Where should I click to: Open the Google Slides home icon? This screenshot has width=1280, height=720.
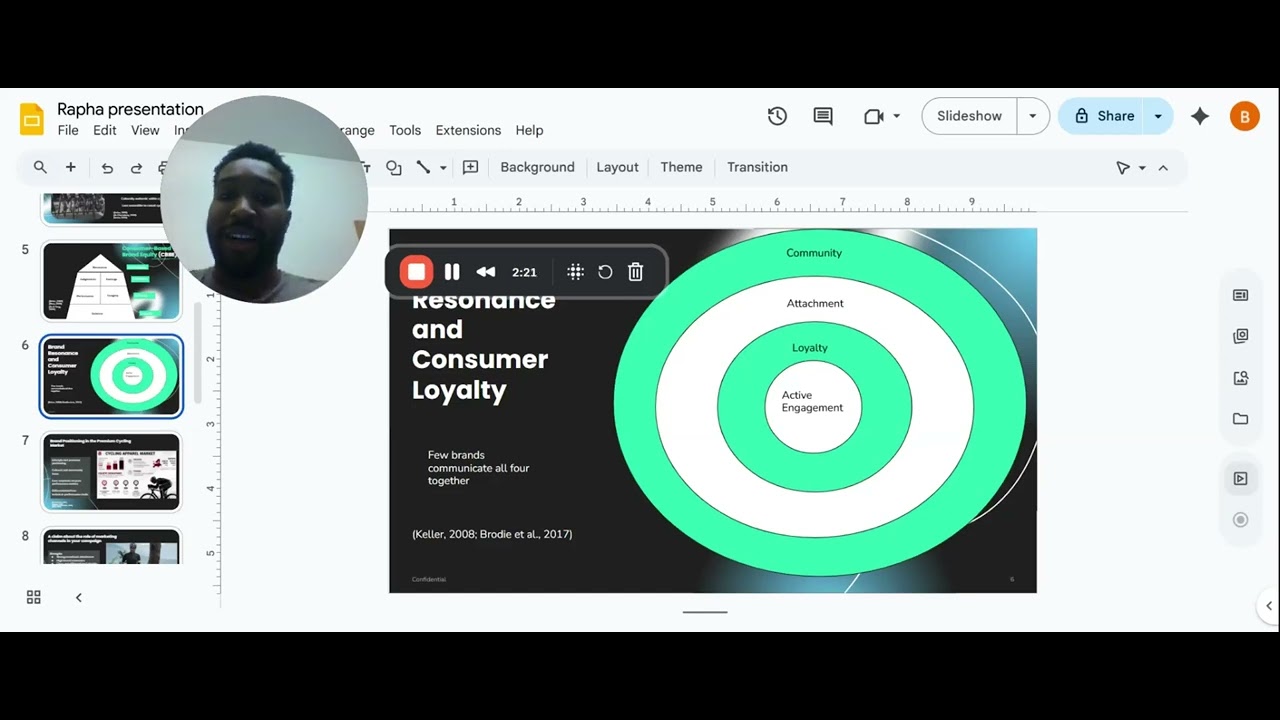tap(32, 118)
